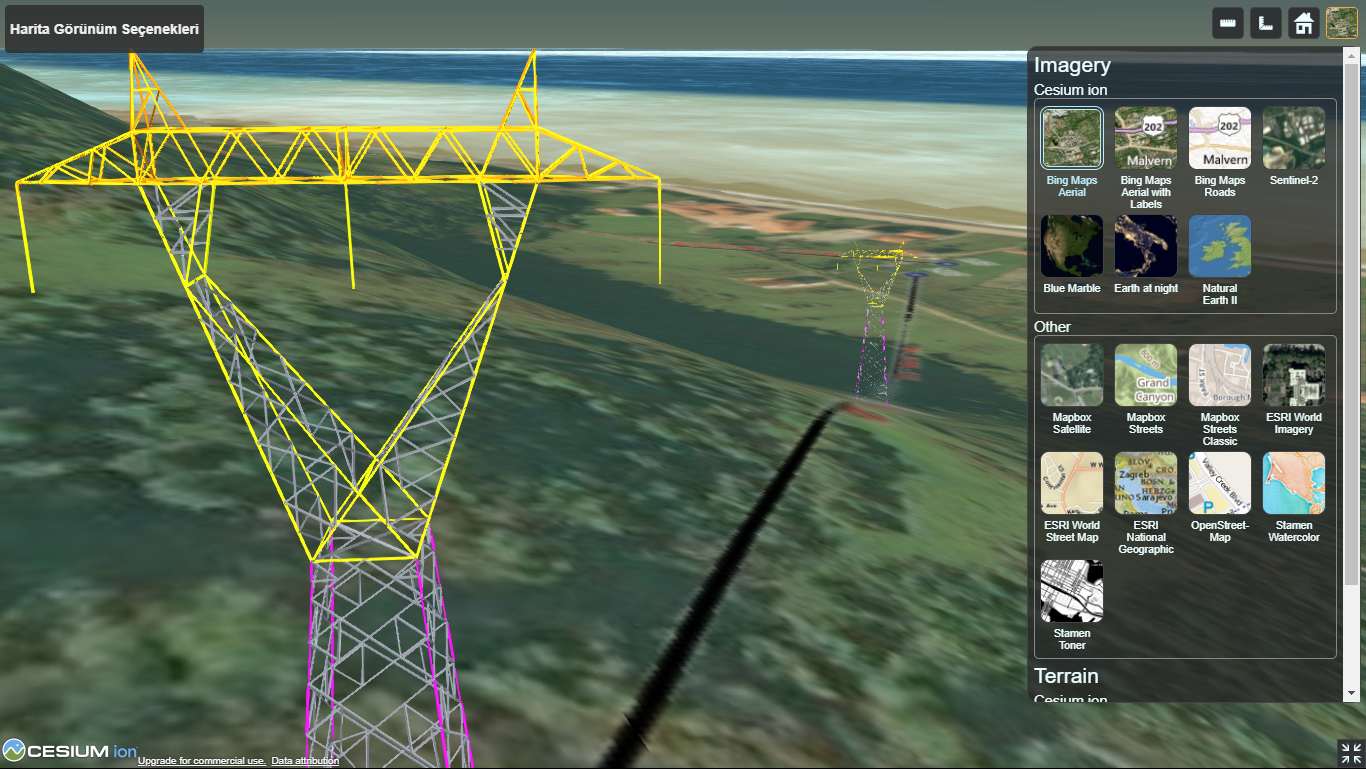Open the straight ruler distance tool
Viewport: 1366px width, 769px height.
pyautogui.click(x=1228, y=23)
